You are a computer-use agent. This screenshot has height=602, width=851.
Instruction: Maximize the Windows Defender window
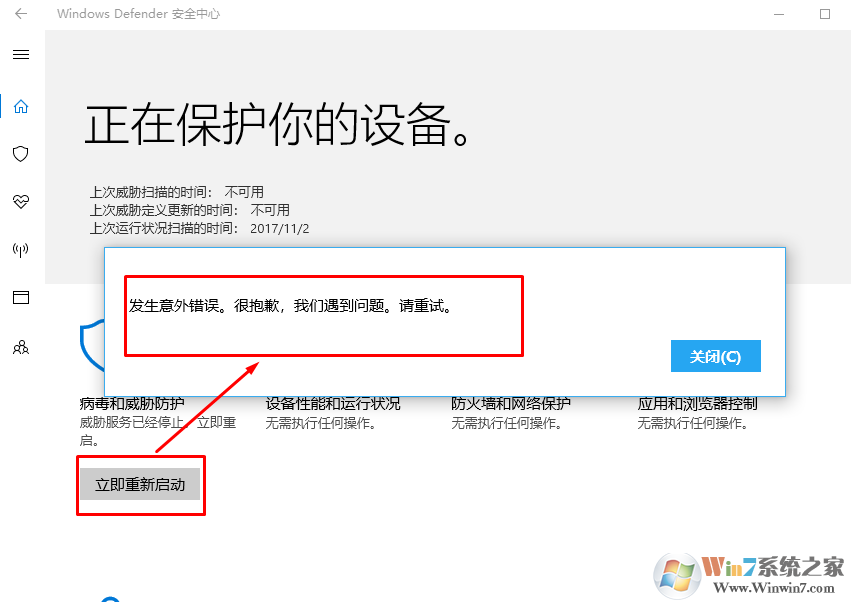click(x=825, y=14)
